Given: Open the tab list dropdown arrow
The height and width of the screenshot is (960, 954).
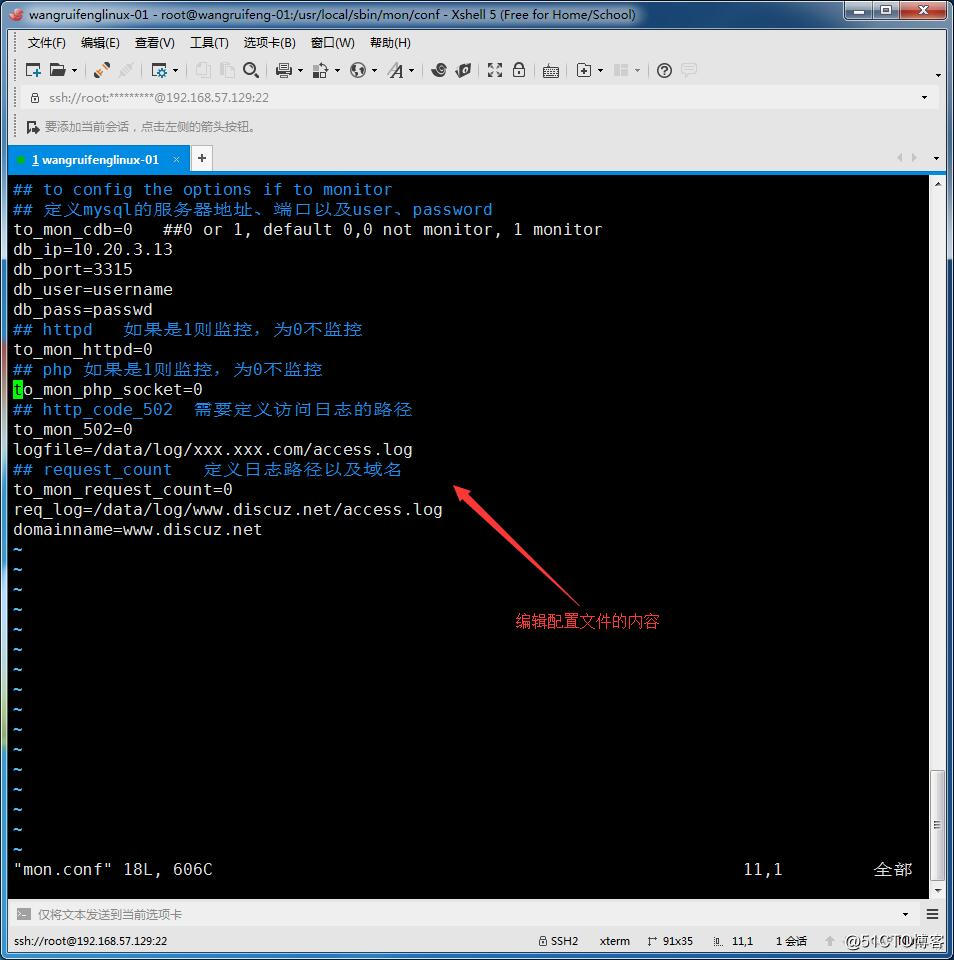Looking at the screenshot, I should click(936, 159).
